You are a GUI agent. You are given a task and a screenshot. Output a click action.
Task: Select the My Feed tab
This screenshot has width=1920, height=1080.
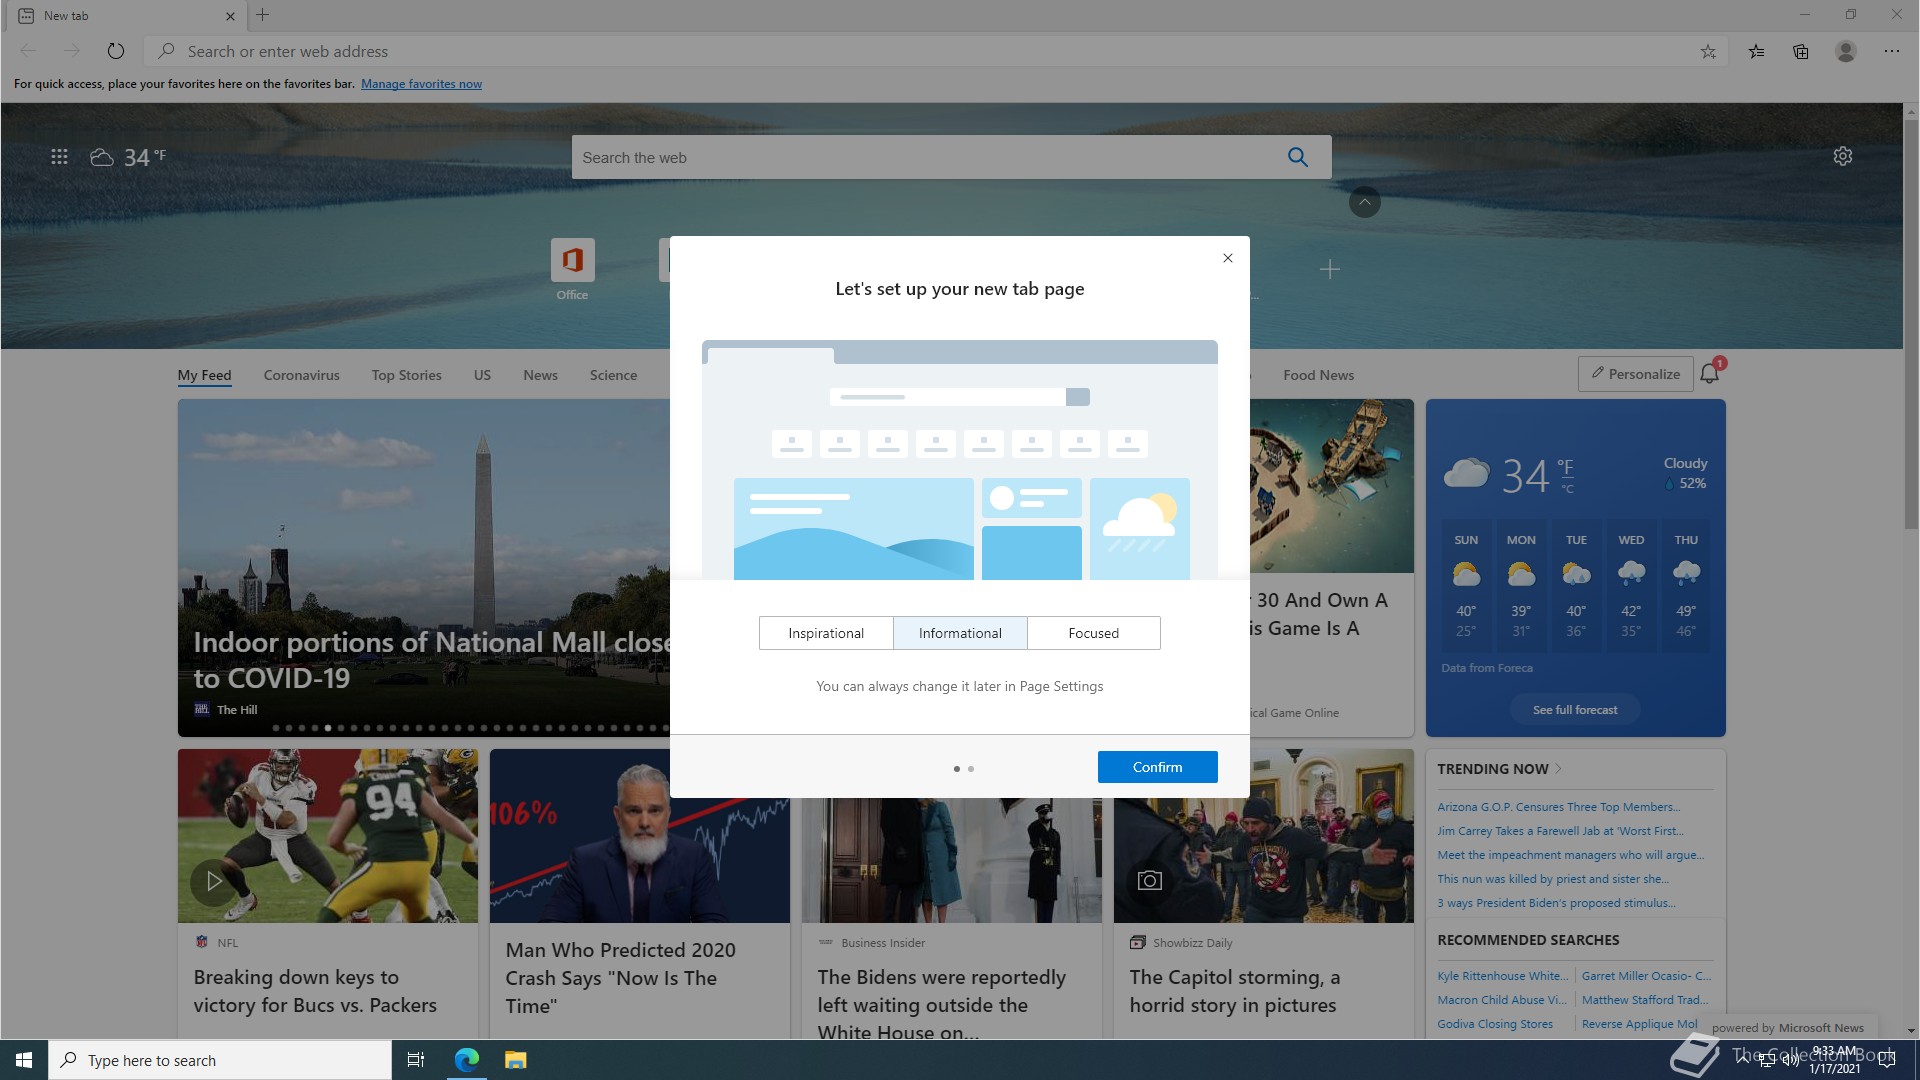(205, 375)
